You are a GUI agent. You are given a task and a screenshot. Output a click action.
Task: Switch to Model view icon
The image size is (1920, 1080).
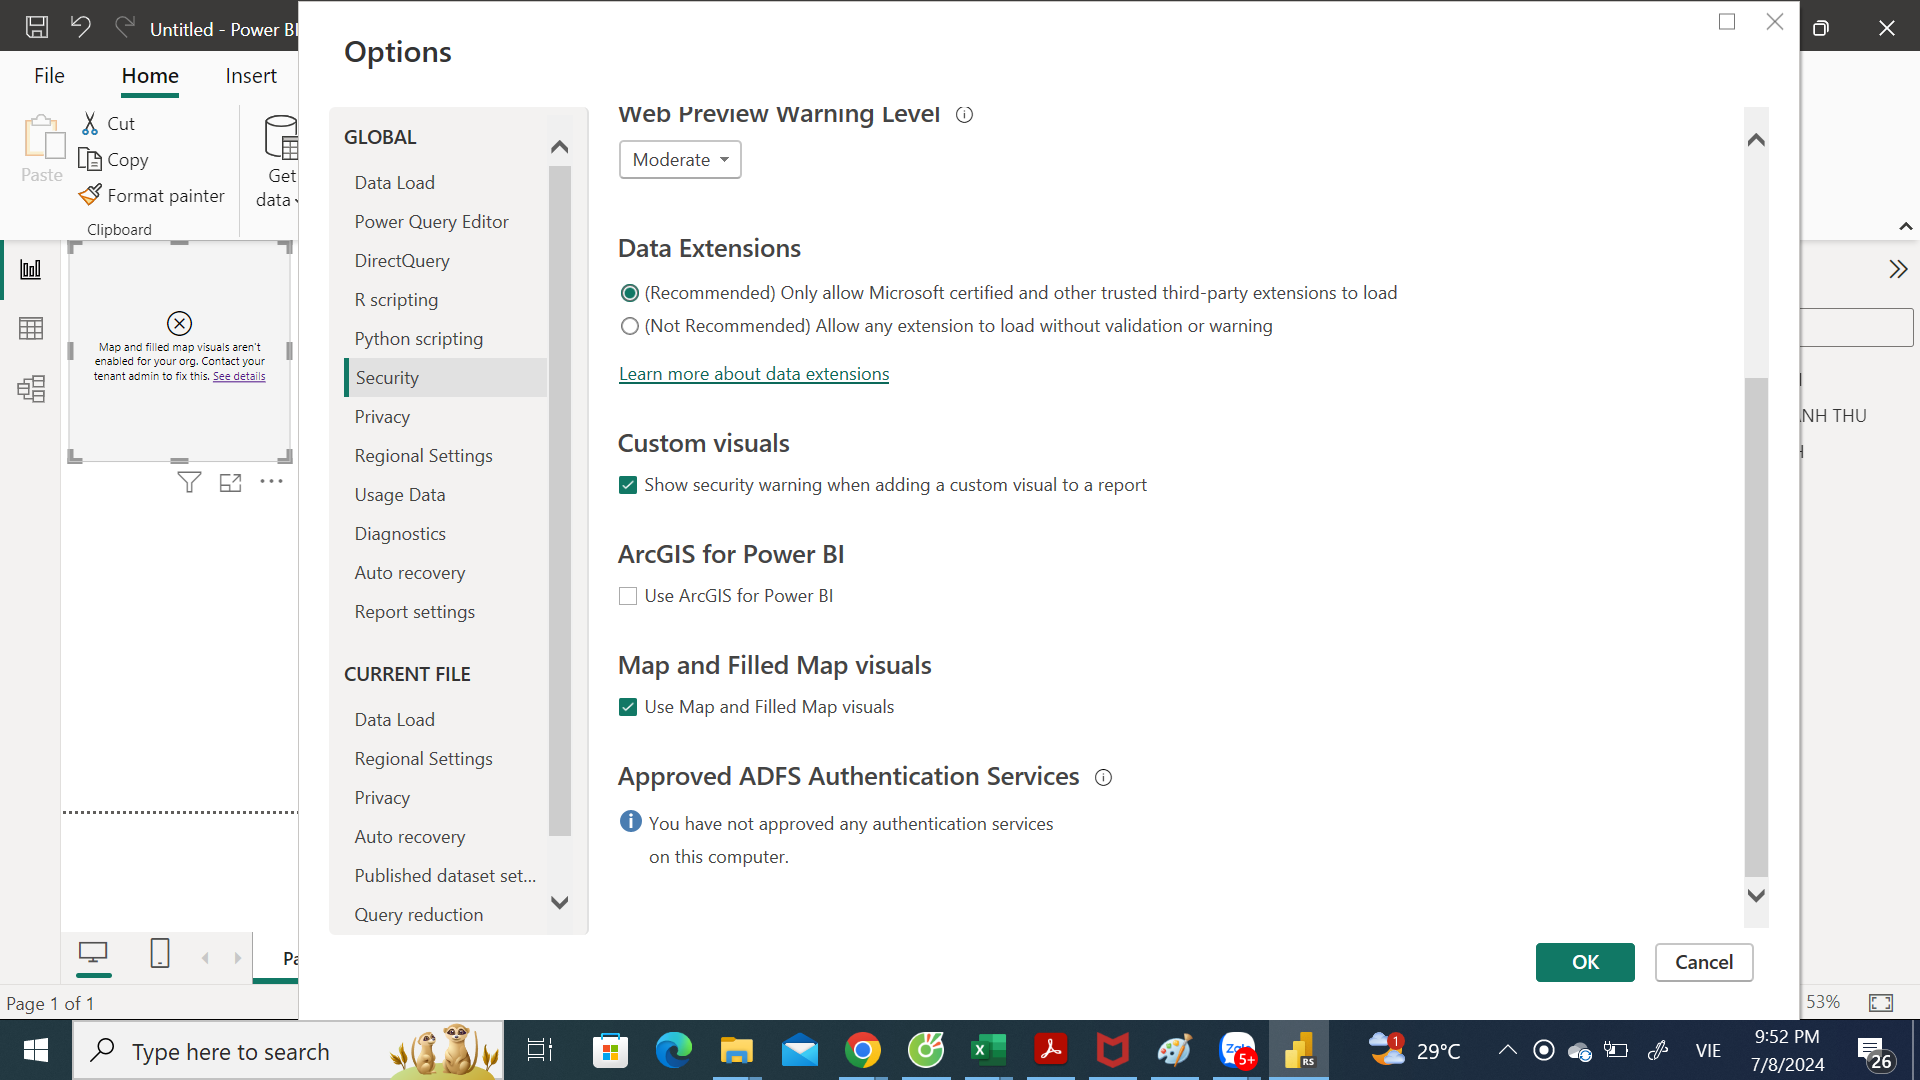[31, 388]
